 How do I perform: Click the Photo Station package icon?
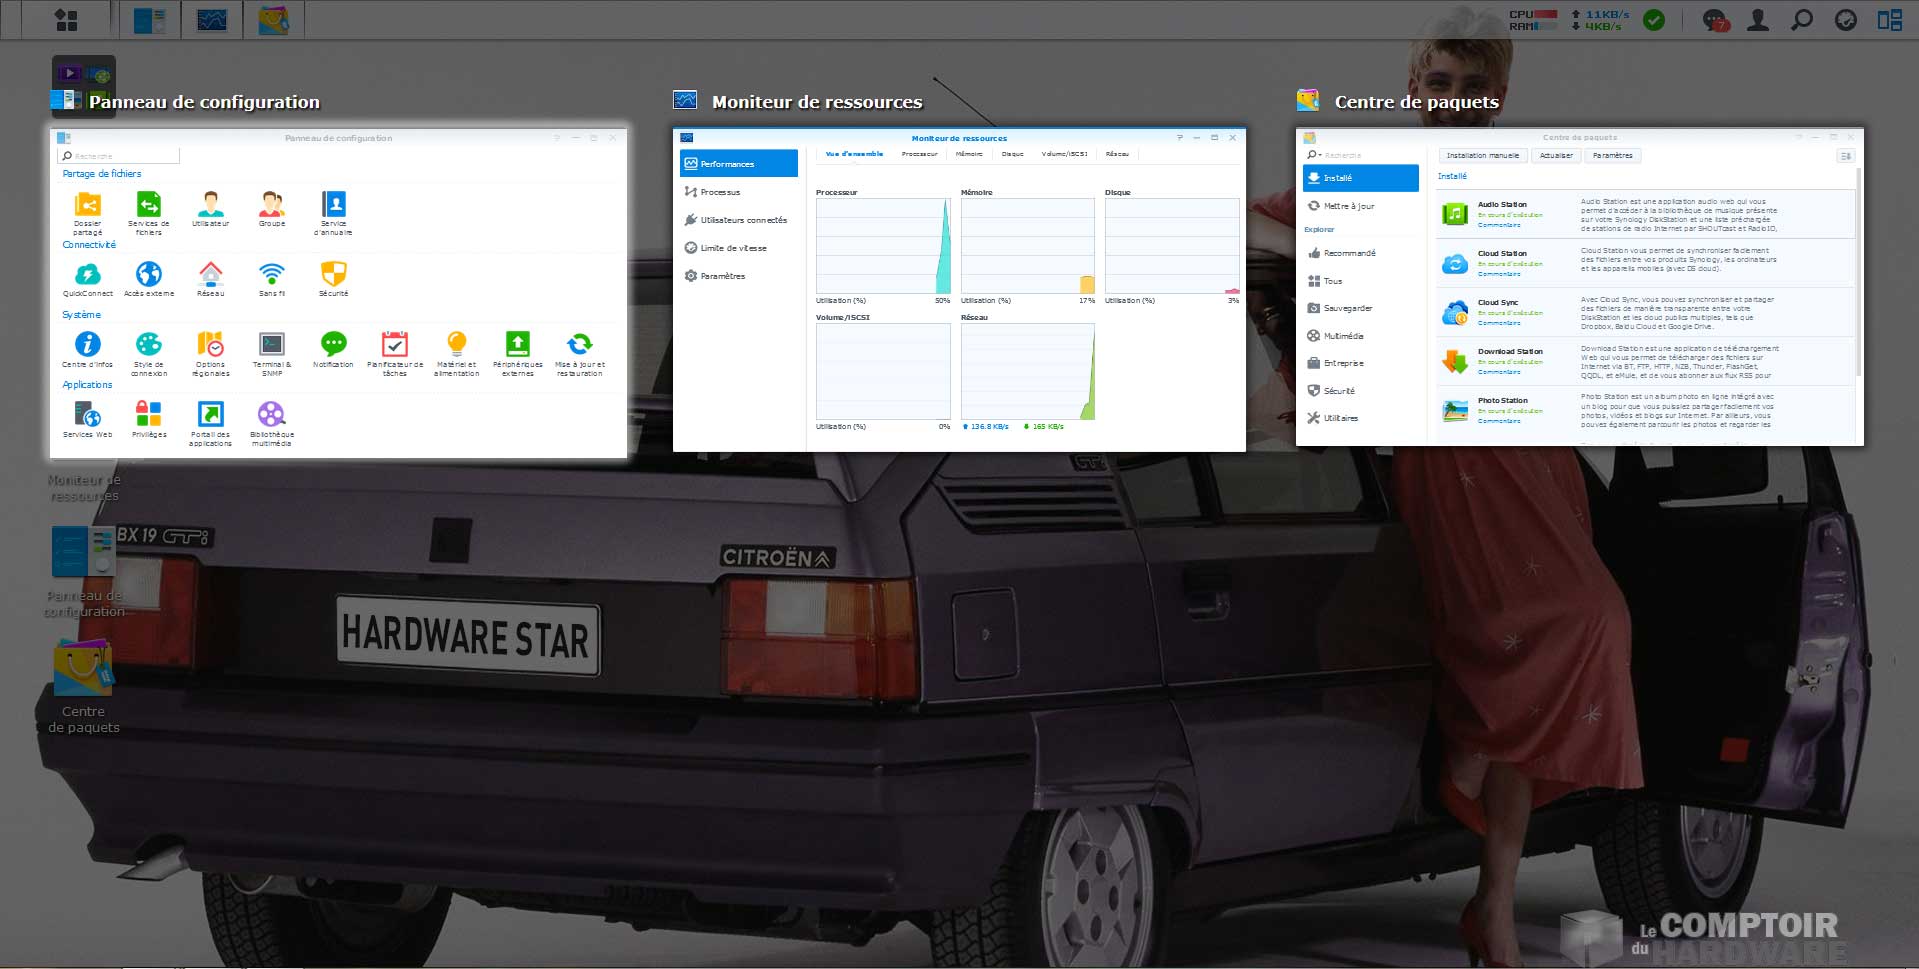click(x=1455, y=411)
